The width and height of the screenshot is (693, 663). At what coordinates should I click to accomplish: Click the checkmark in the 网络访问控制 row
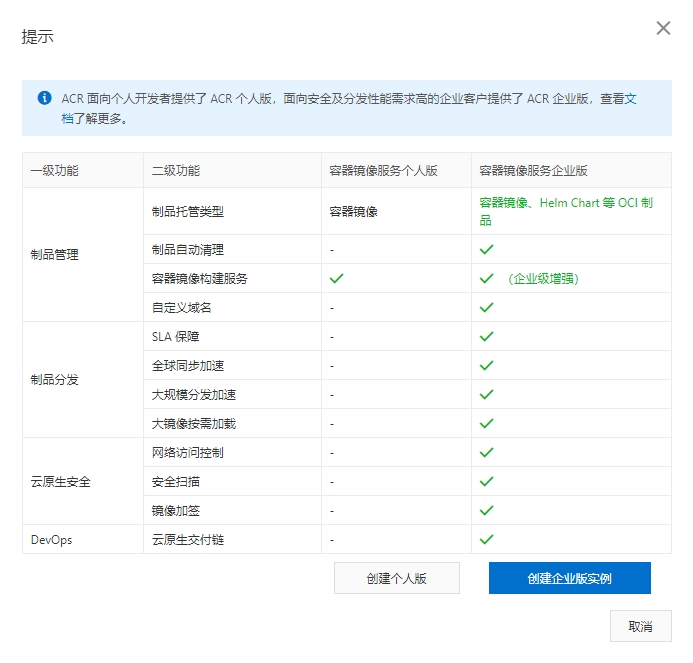(487, 452)
